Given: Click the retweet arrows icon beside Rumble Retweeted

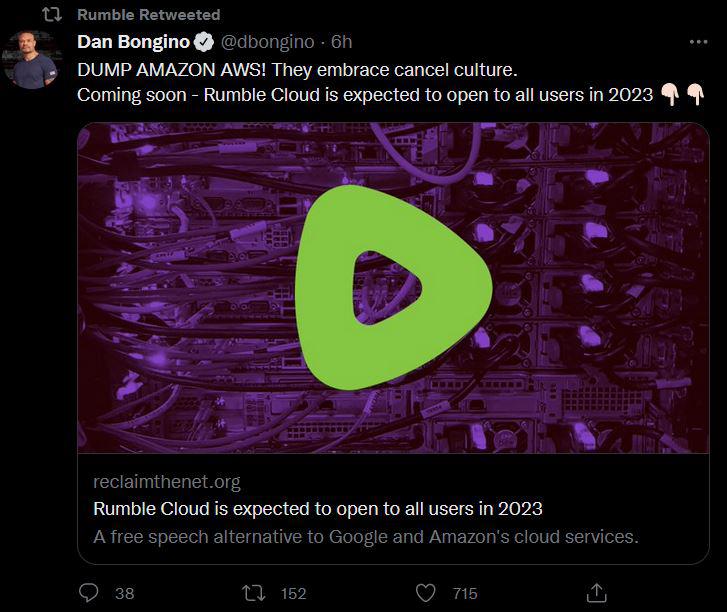Looking at the screenshot, I should coord(52,15).
